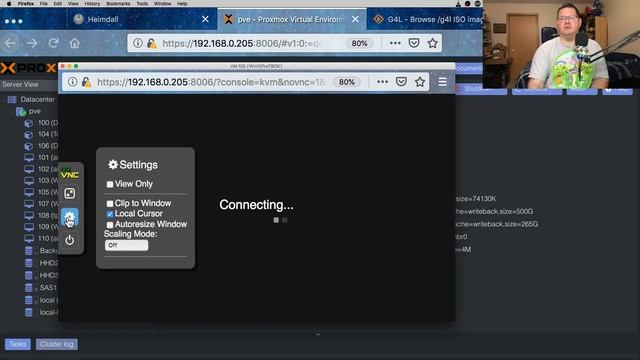
Task: Open page actions menu in main URL bar
Action: point(395,43)
